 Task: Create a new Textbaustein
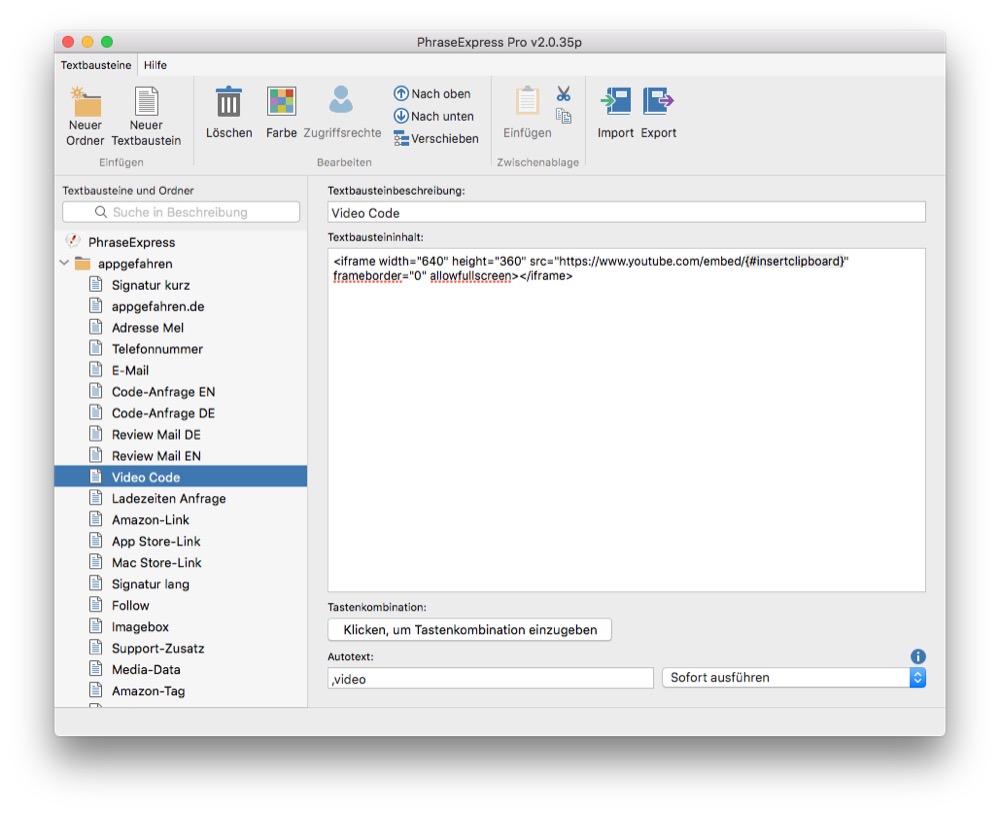(x=146, y=102)
